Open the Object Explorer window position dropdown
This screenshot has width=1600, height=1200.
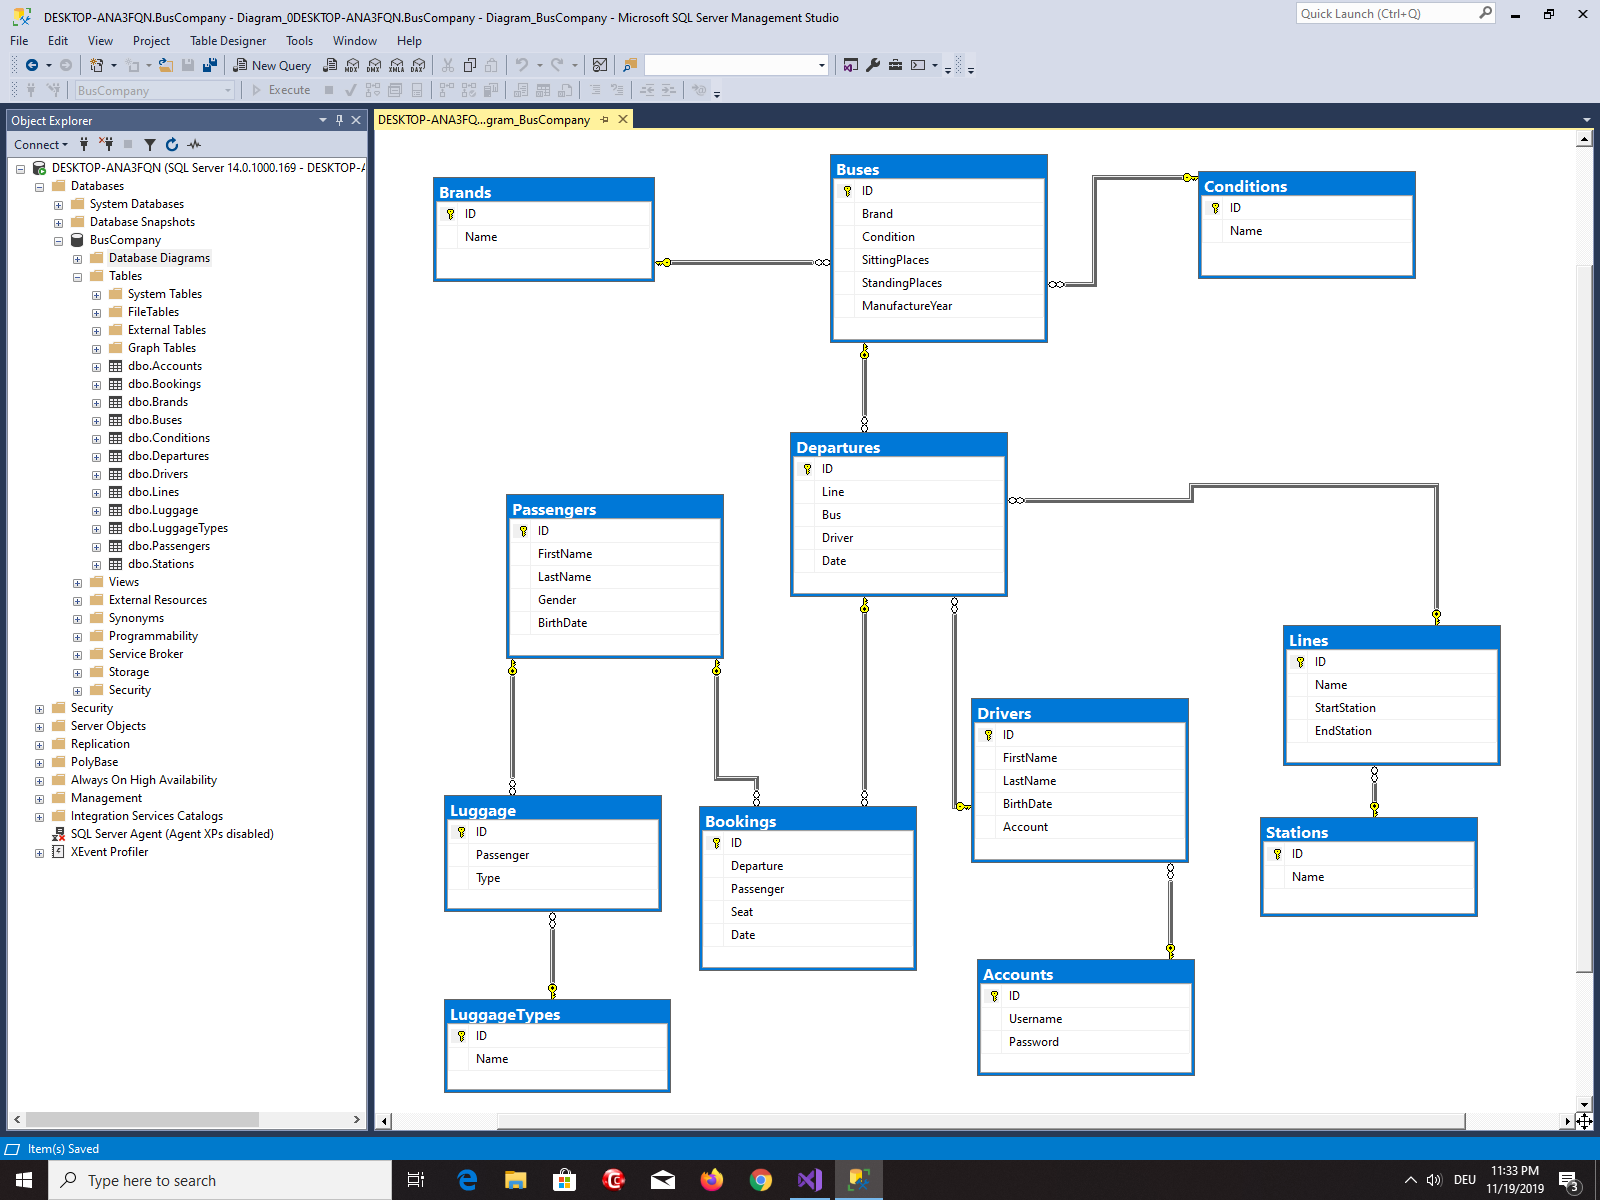click(323, 120)
